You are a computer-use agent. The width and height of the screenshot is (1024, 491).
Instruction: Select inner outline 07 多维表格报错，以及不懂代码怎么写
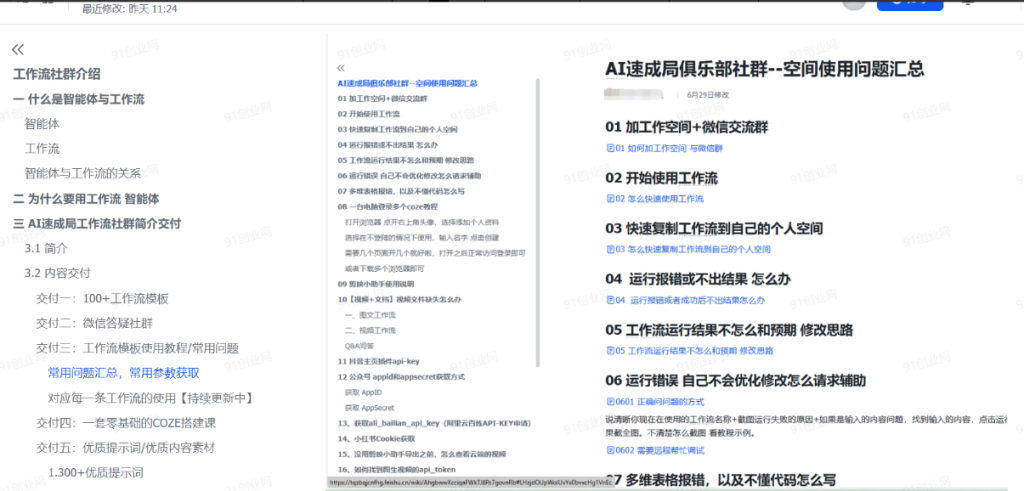tap(401, 191)
